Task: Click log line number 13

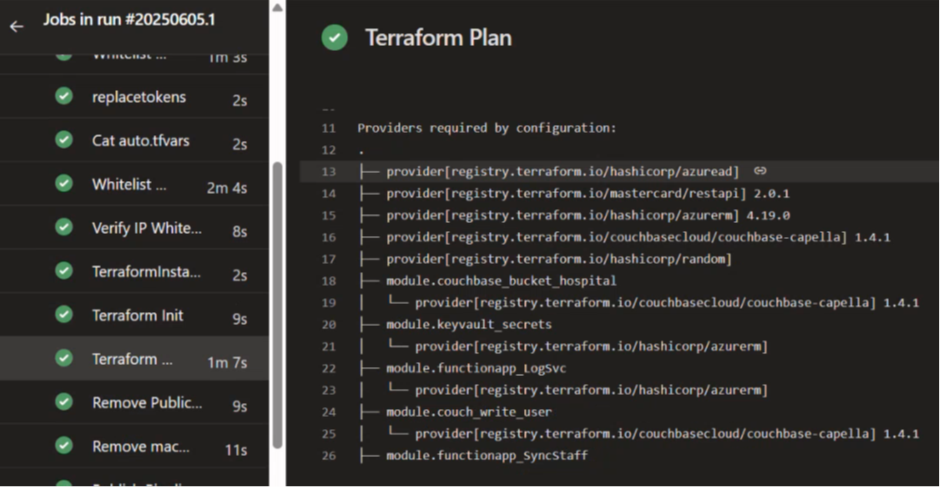Action: (x=329, y=171)
